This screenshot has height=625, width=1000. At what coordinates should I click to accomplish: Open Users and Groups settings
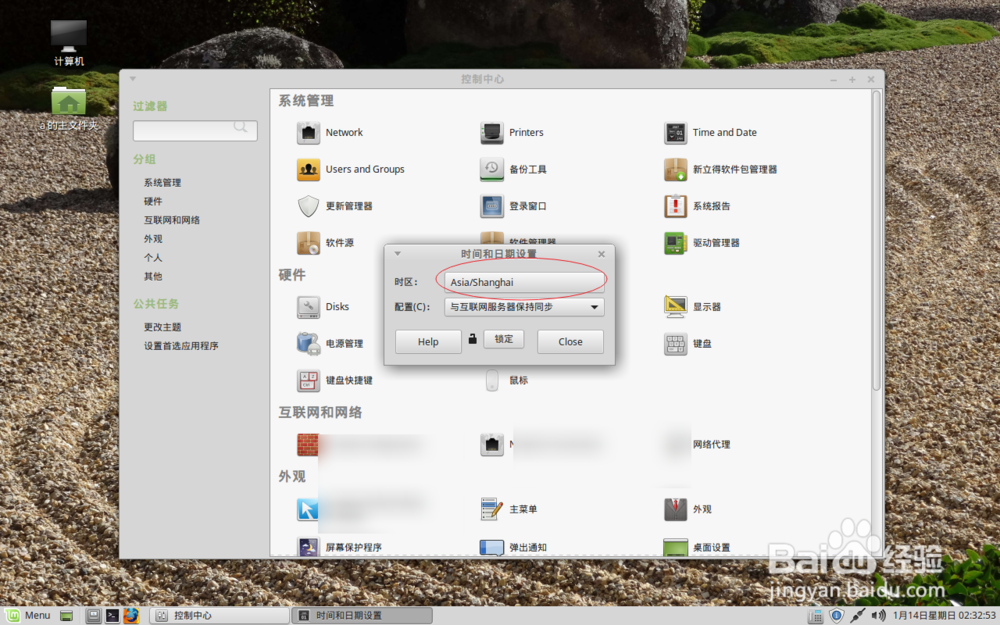(x=365, y=169)
